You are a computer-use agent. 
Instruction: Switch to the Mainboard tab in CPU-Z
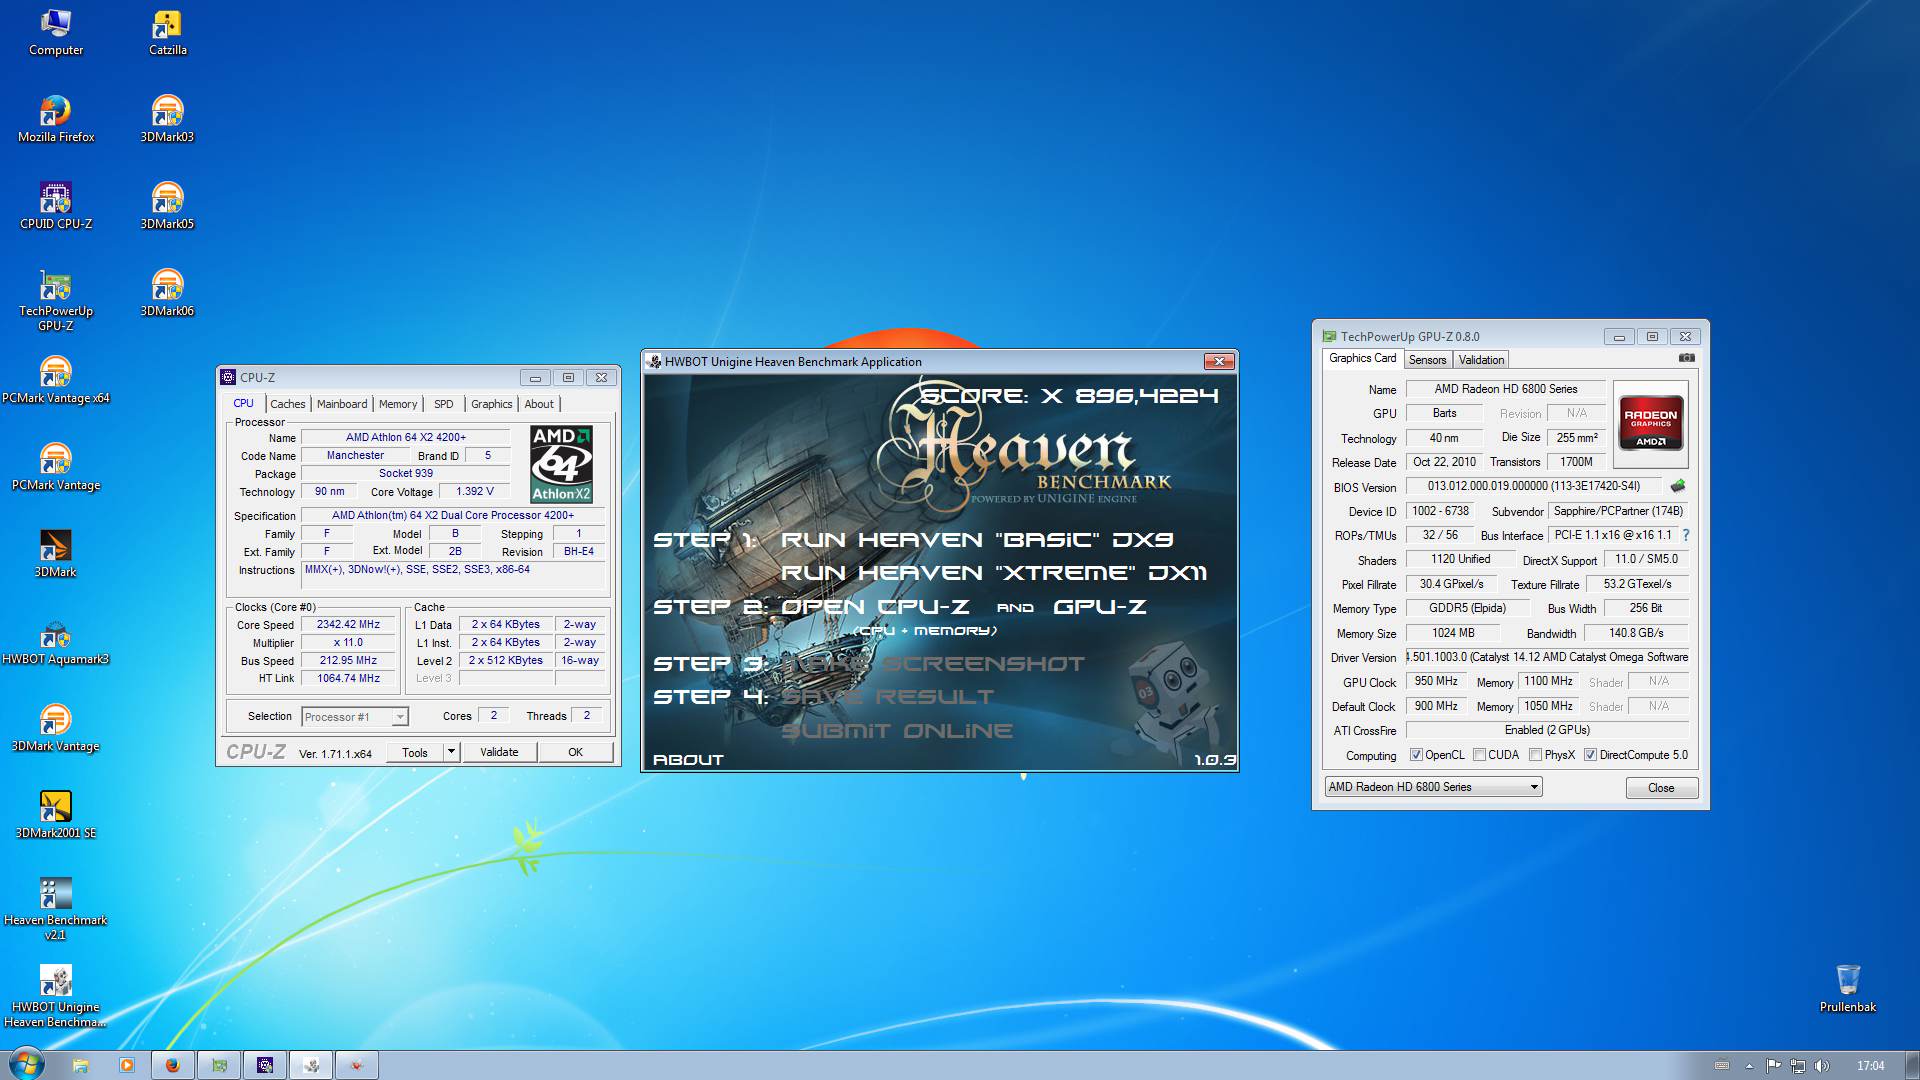click(x=342, y=404)
